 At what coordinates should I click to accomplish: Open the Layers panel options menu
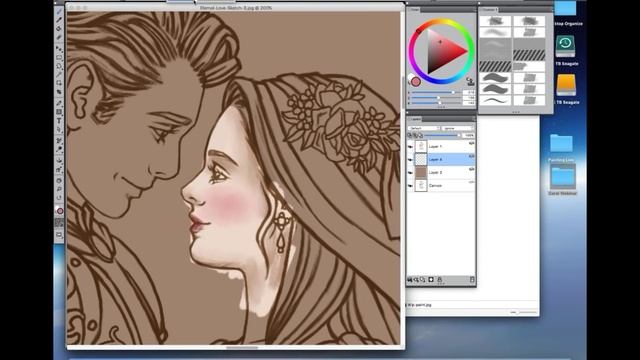(473, 119)
